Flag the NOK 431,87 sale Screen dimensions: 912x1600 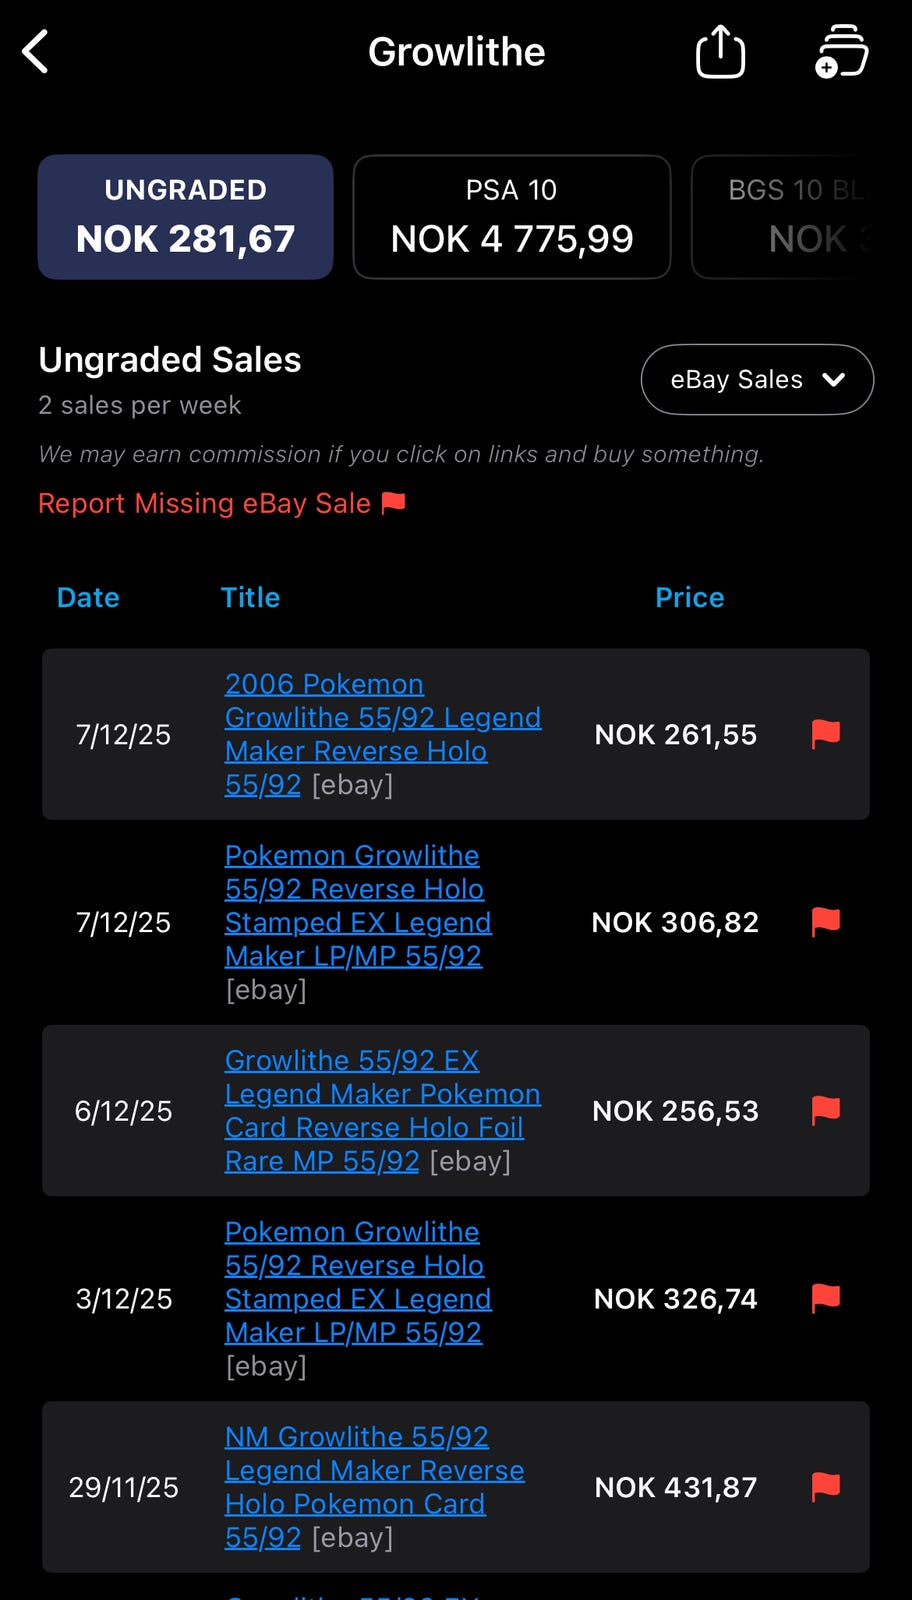pos(825,1487)
